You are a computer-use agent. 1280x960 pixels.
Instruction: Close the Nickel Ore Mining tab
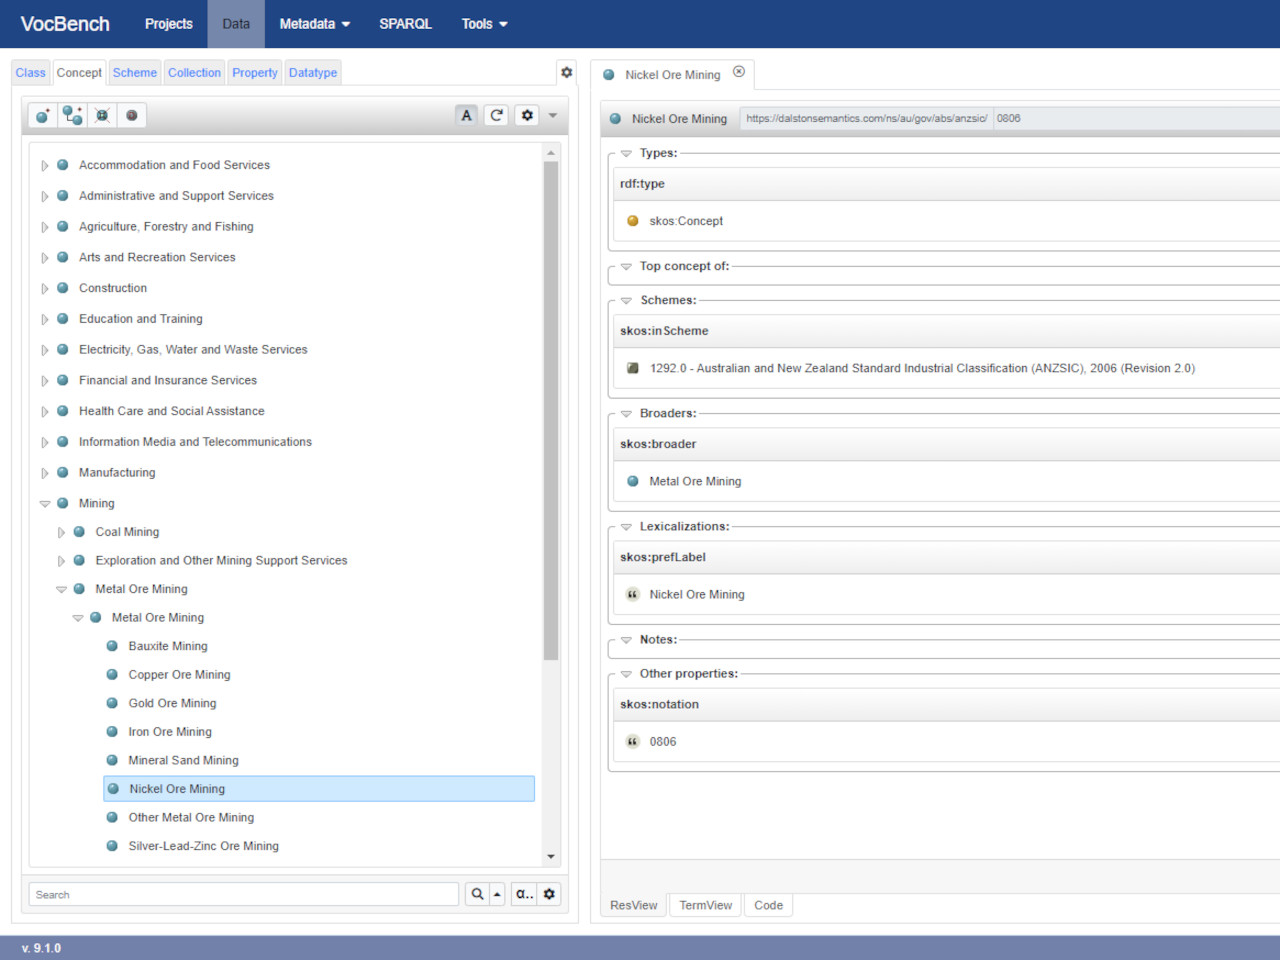[x=739, y=72]
